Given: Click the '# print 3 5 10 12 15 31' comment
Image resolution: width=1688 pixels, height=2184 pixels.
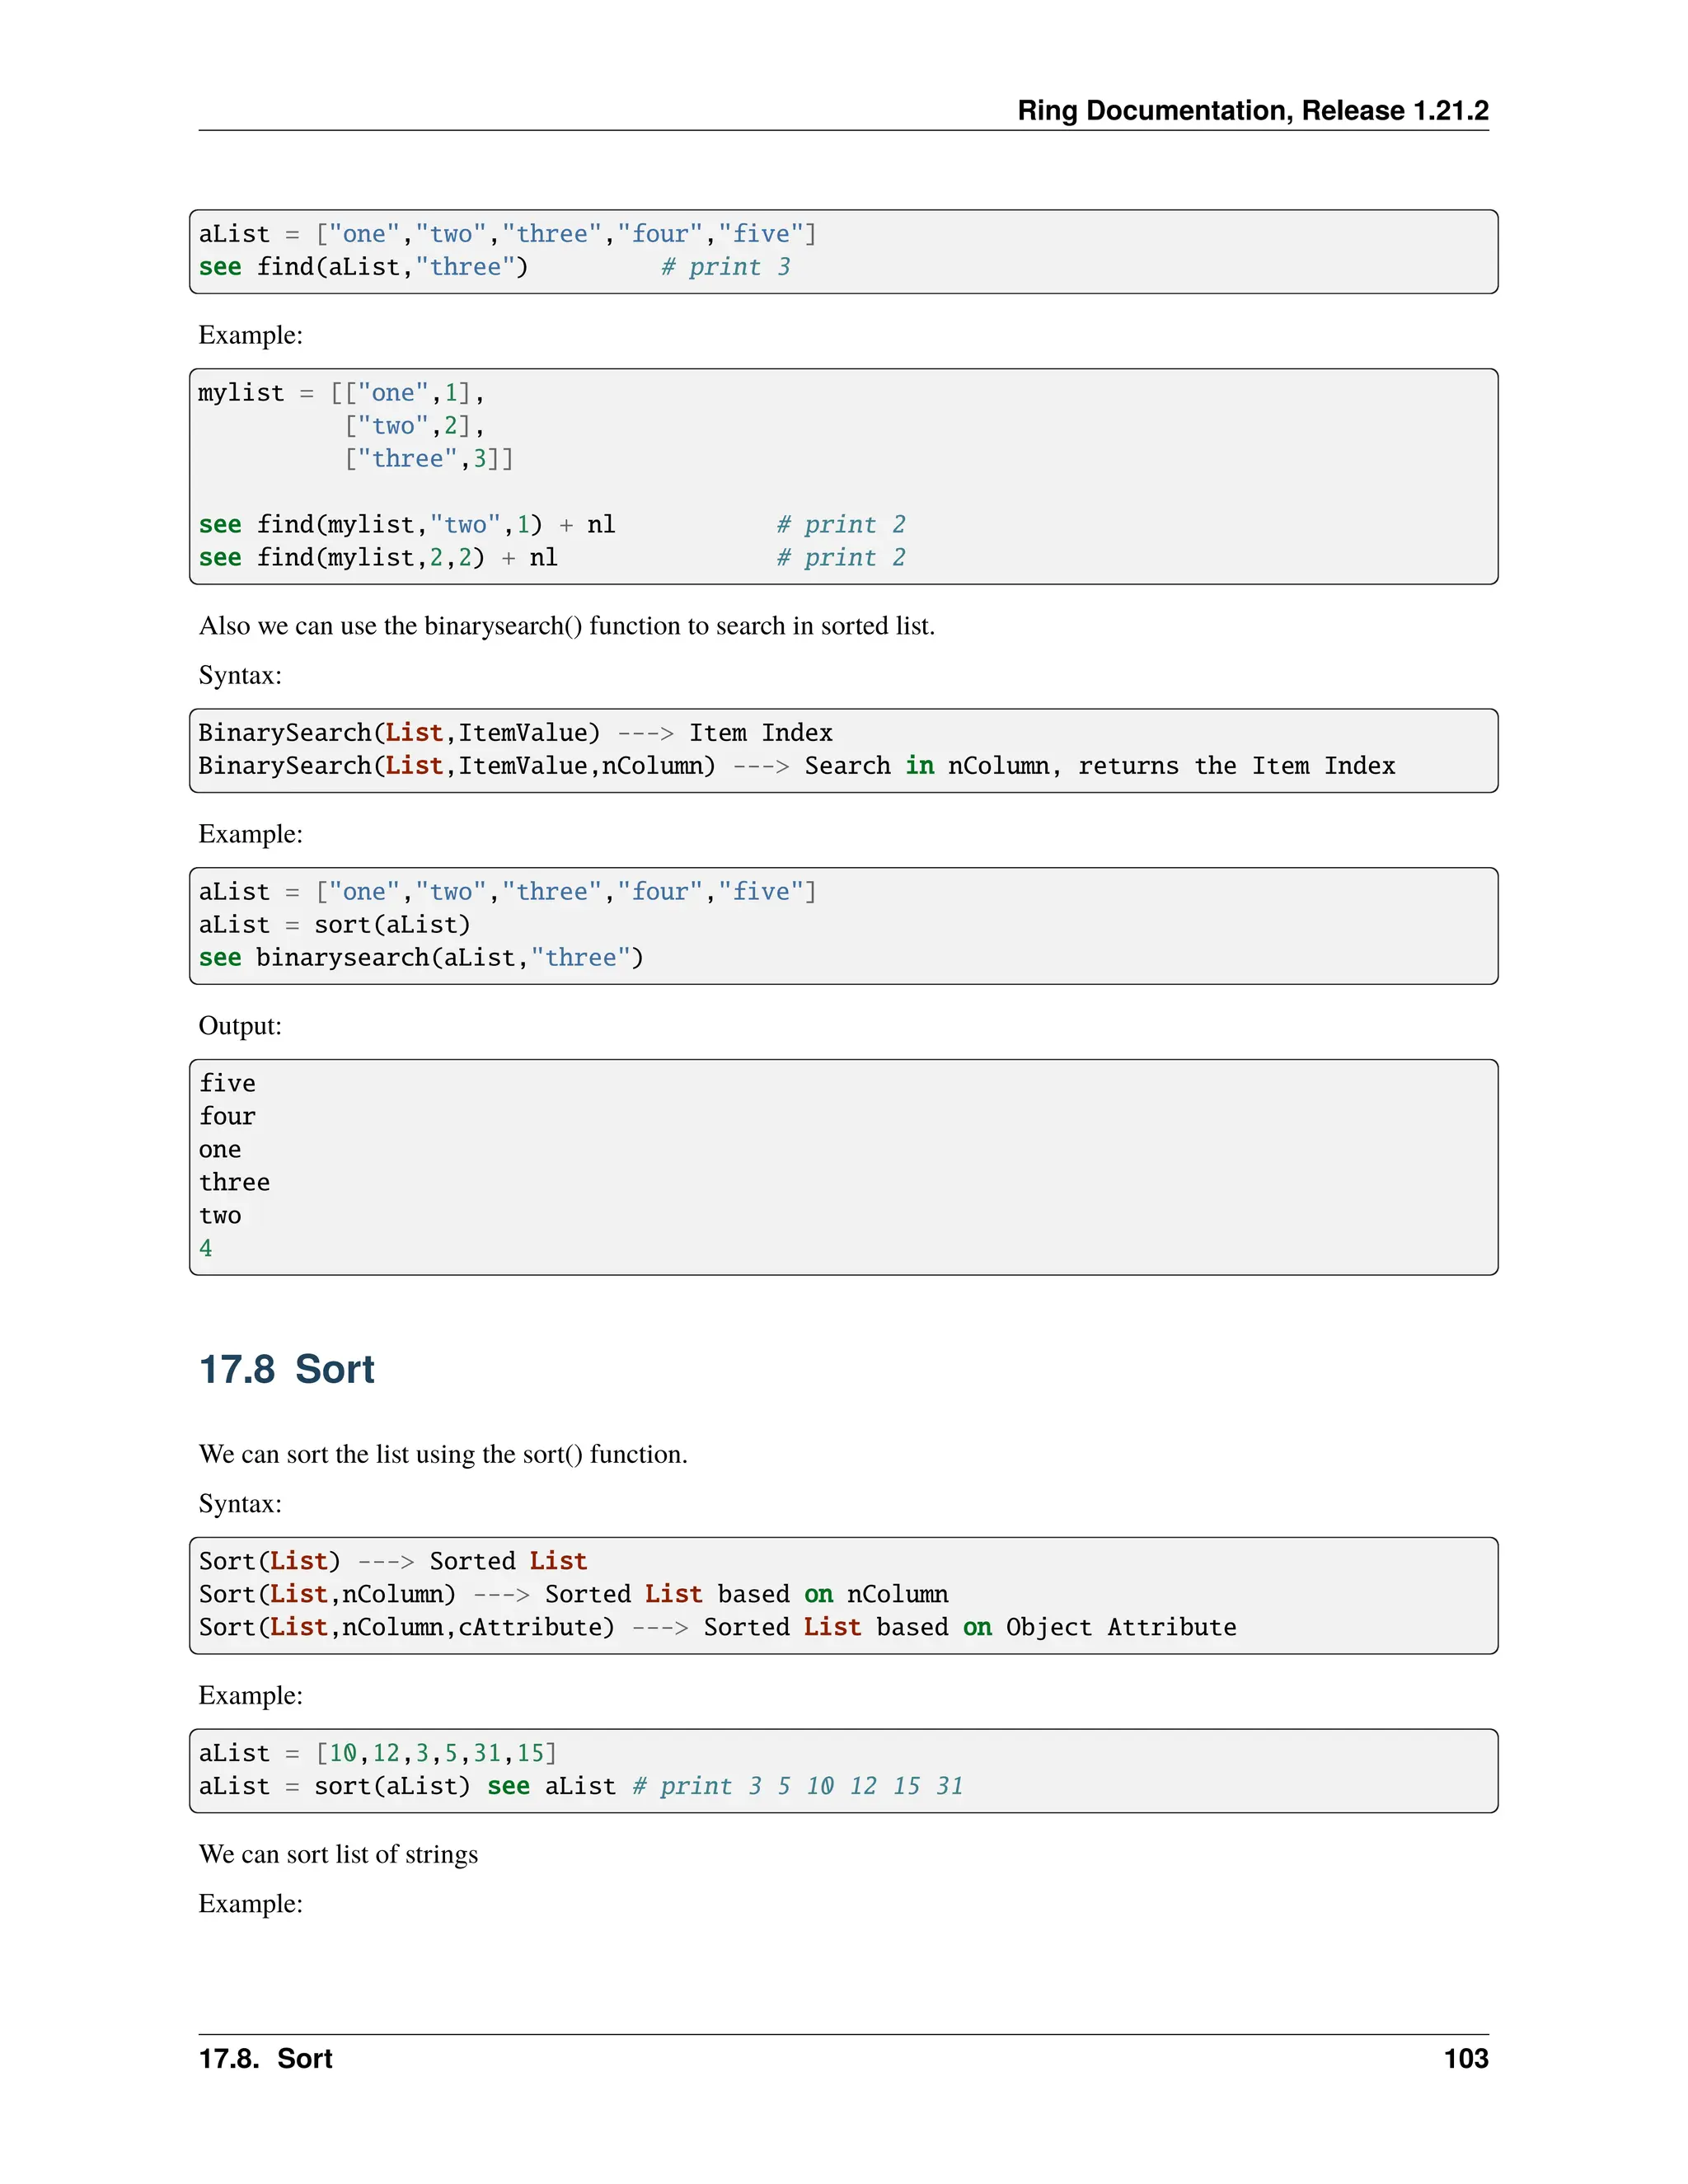Looking at the screenshot, I should 797,1786.
